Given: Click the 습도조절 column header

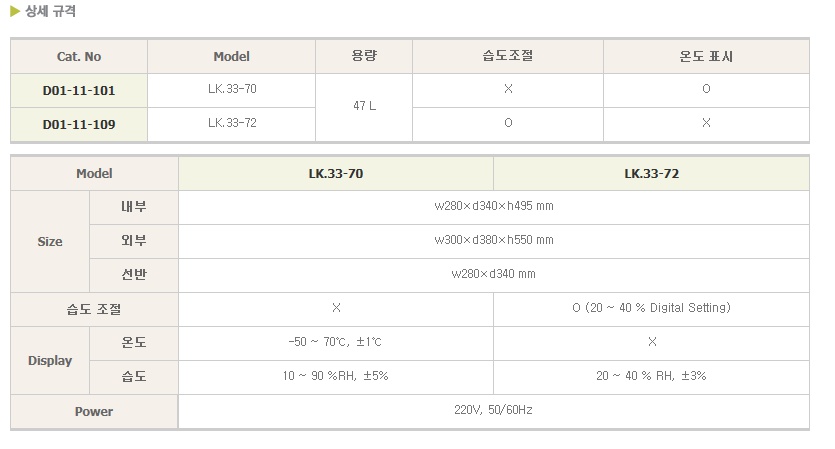Looking at the screenshot, I should coord(508,56).
